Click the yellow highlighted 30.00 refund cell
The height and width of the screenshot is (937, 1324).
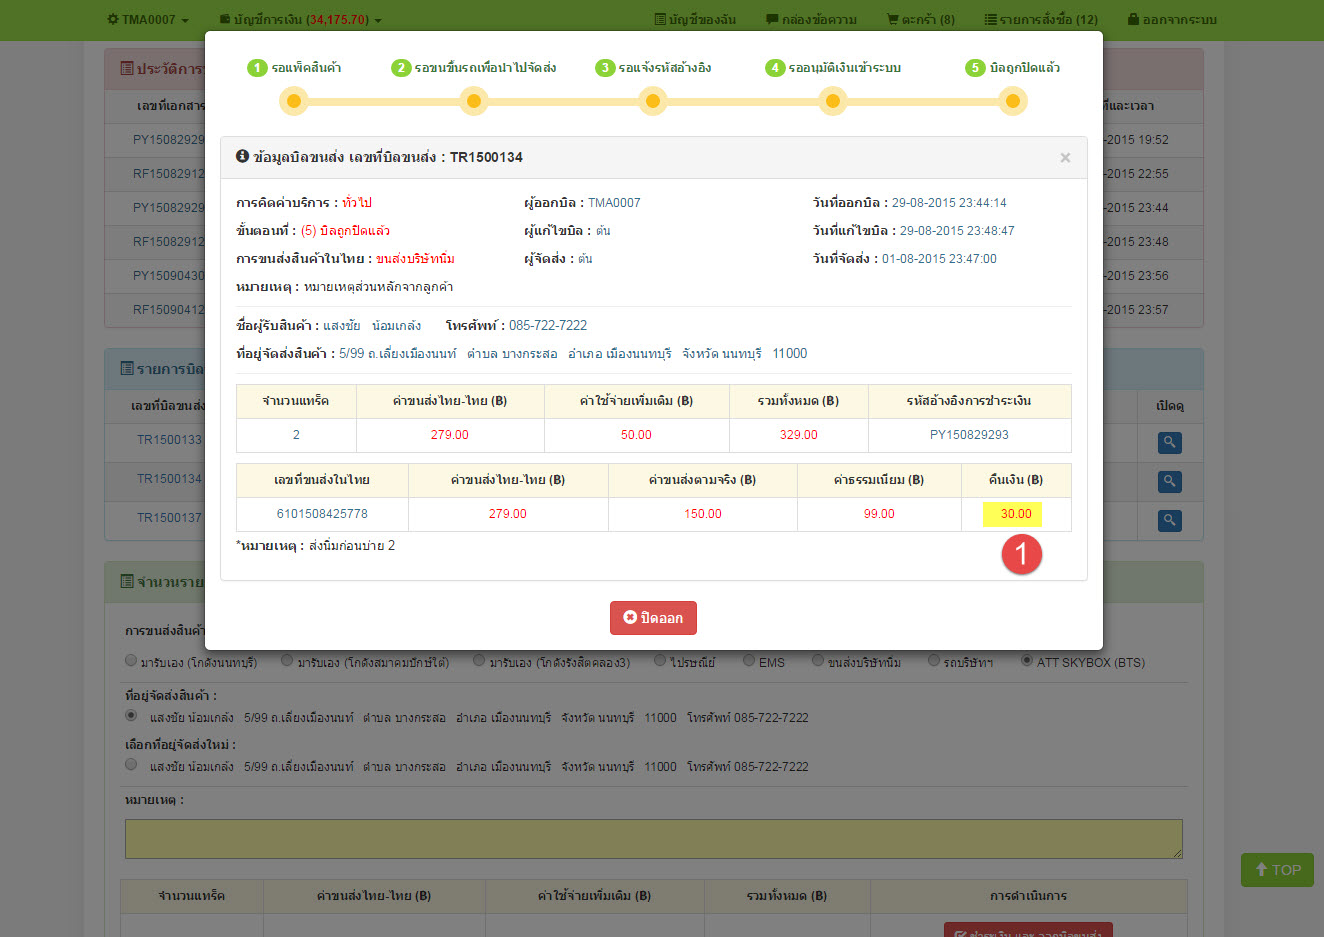tap(1015, 514)
